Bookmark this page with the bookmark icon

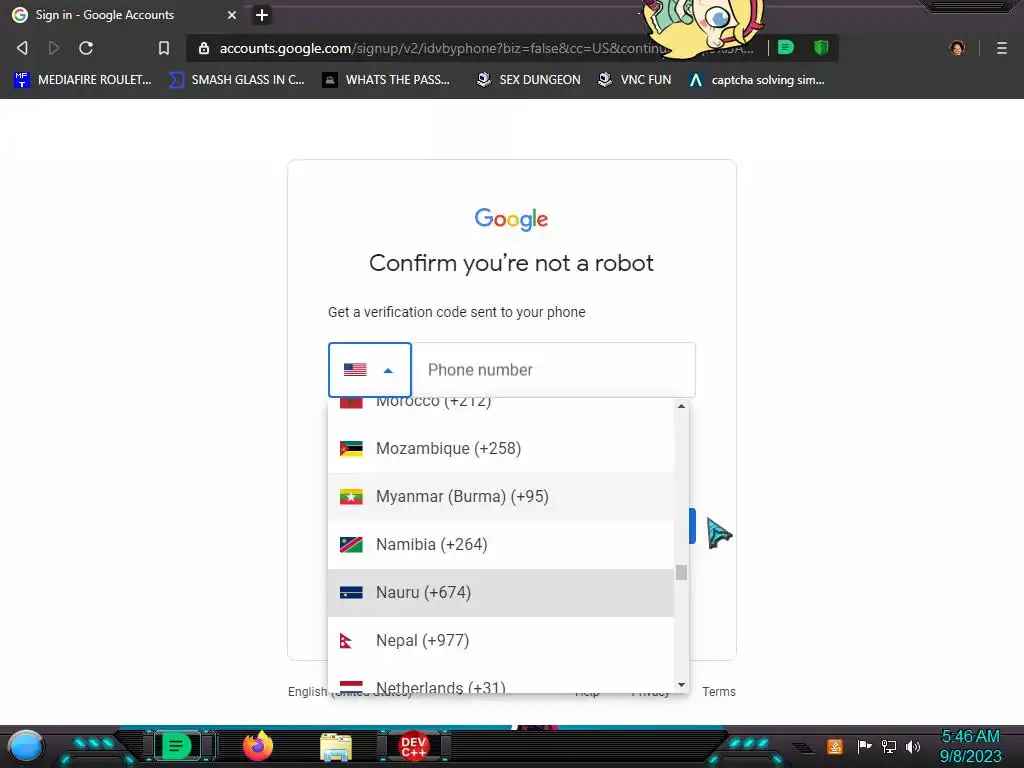[164, 48]
